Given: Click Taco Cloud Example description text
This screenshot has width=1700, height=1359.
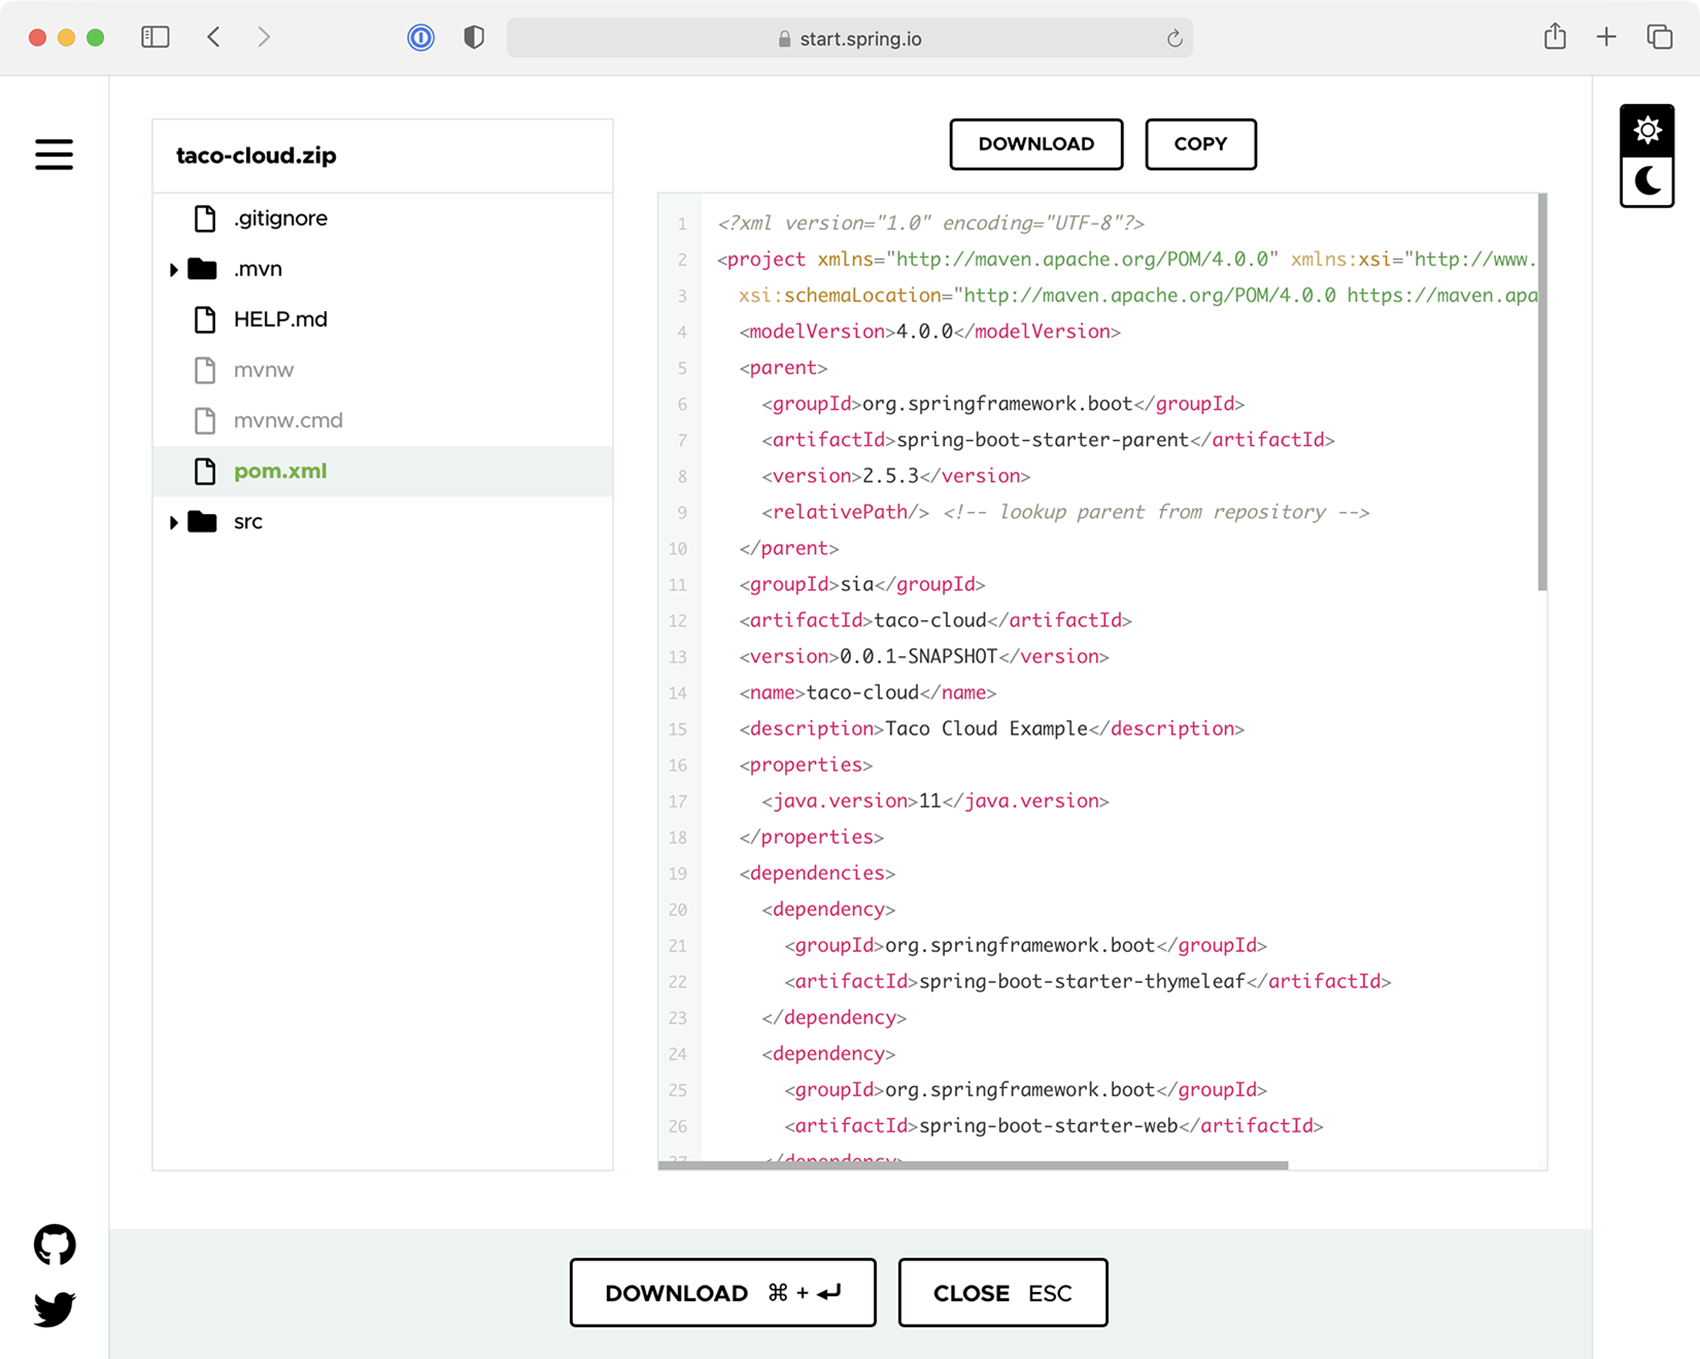Looking at the screenshot, I should tap(986, 729).
